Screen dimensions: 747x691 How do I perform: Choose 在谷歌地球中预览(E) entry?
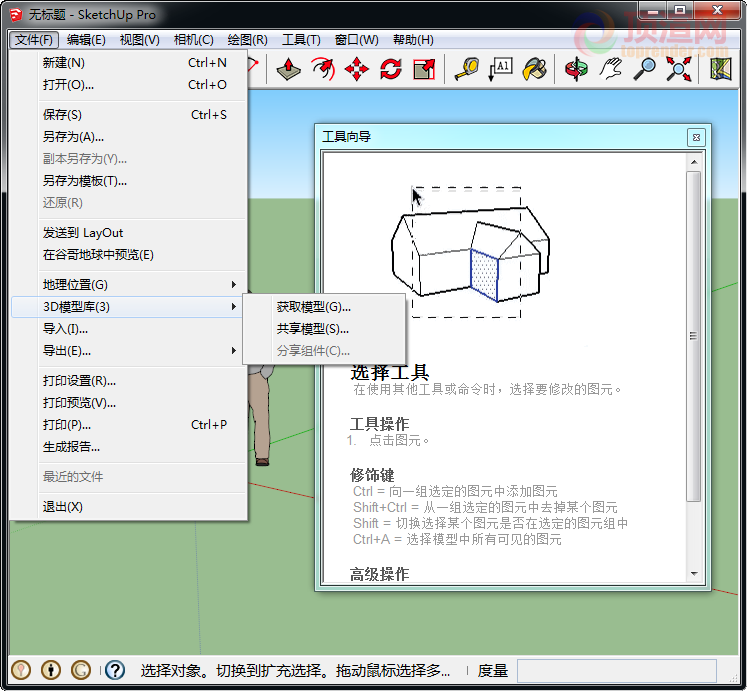128,255
